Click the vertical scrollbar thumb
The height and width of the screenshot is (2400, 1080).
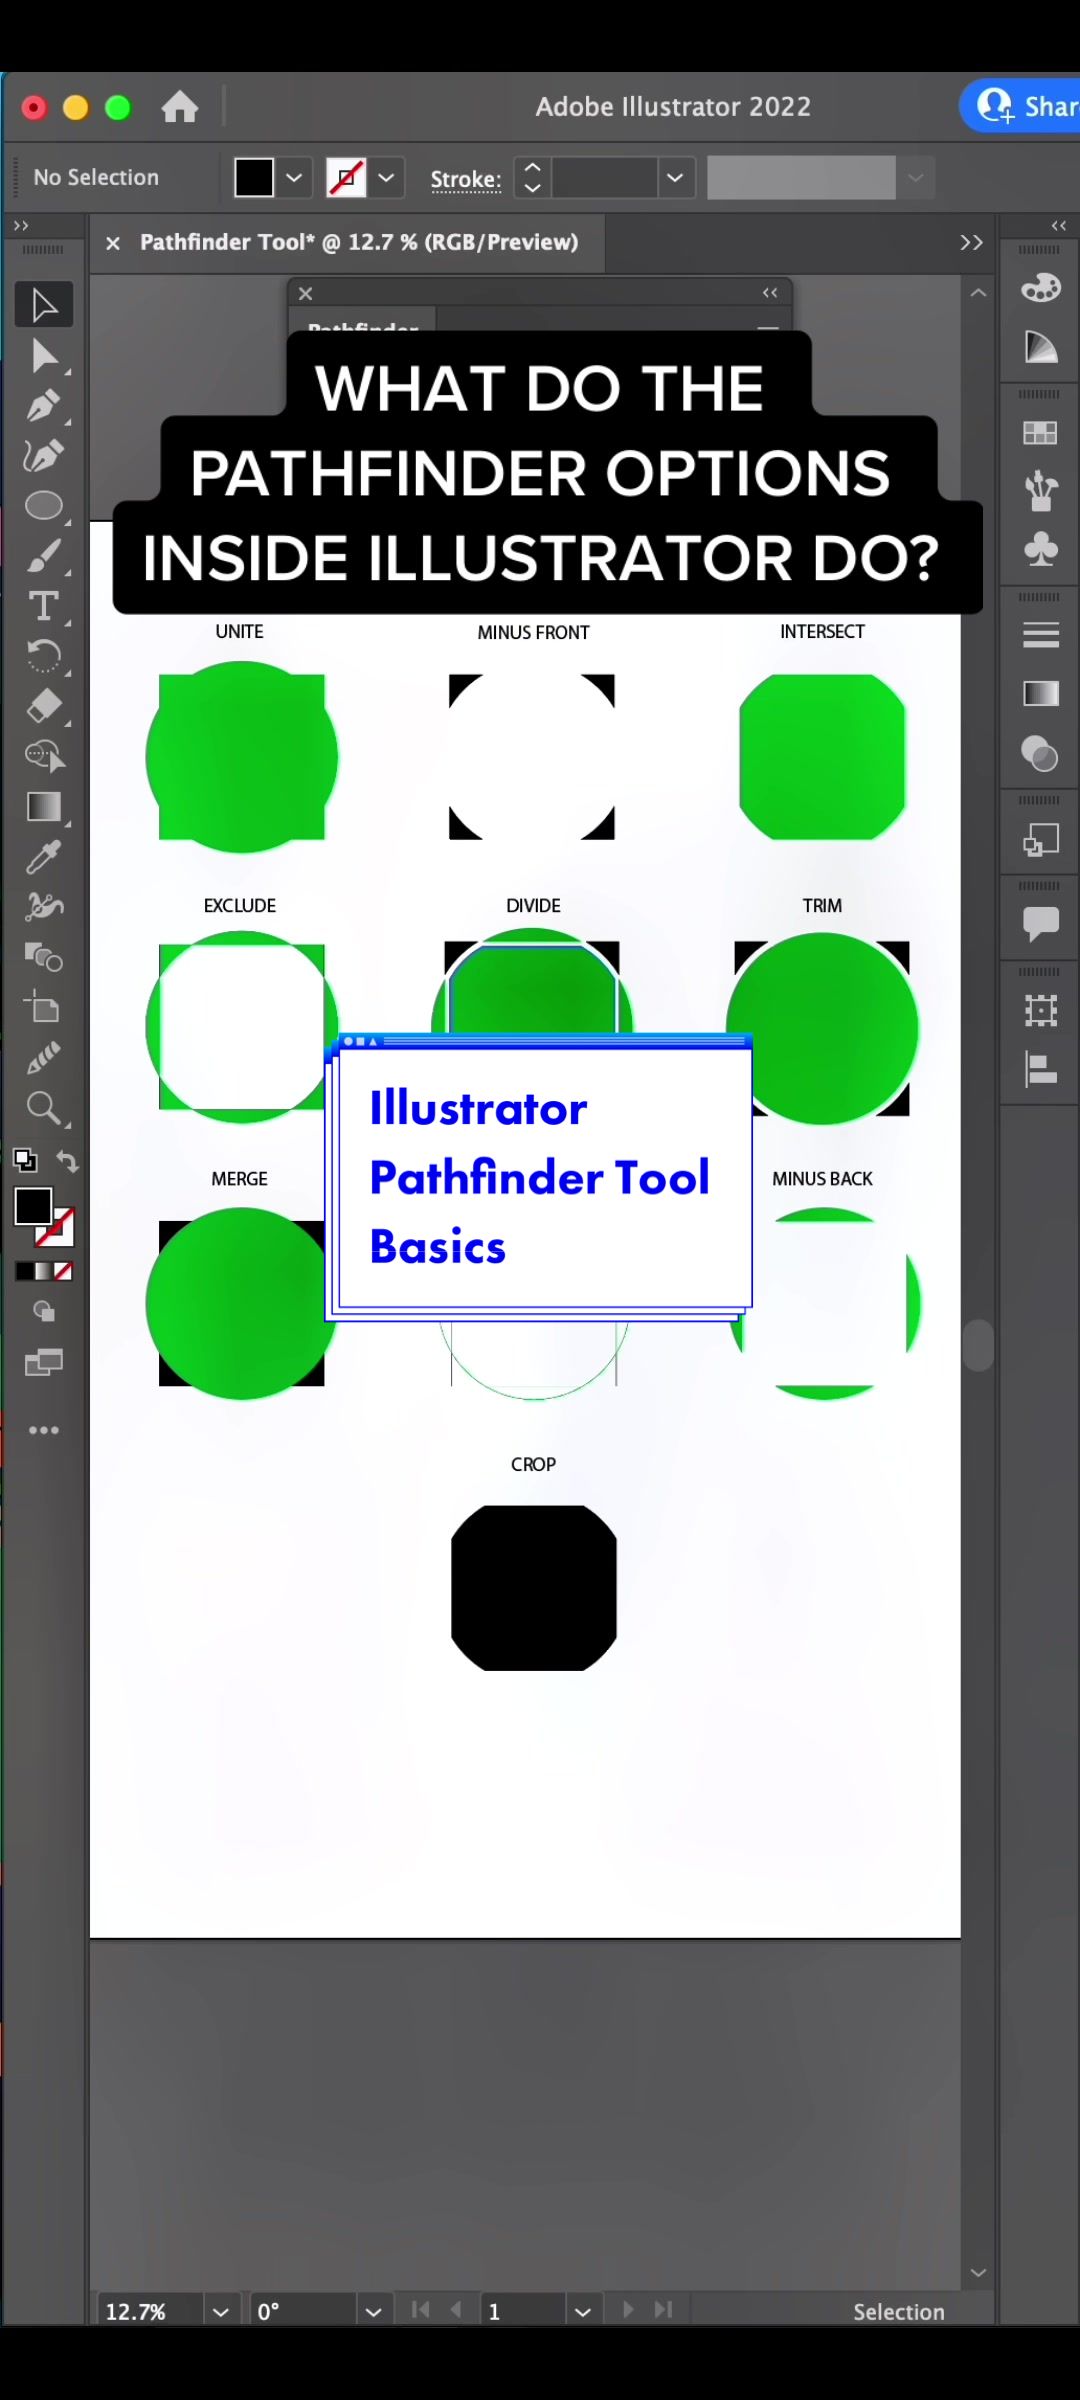tap(979, 1346)
